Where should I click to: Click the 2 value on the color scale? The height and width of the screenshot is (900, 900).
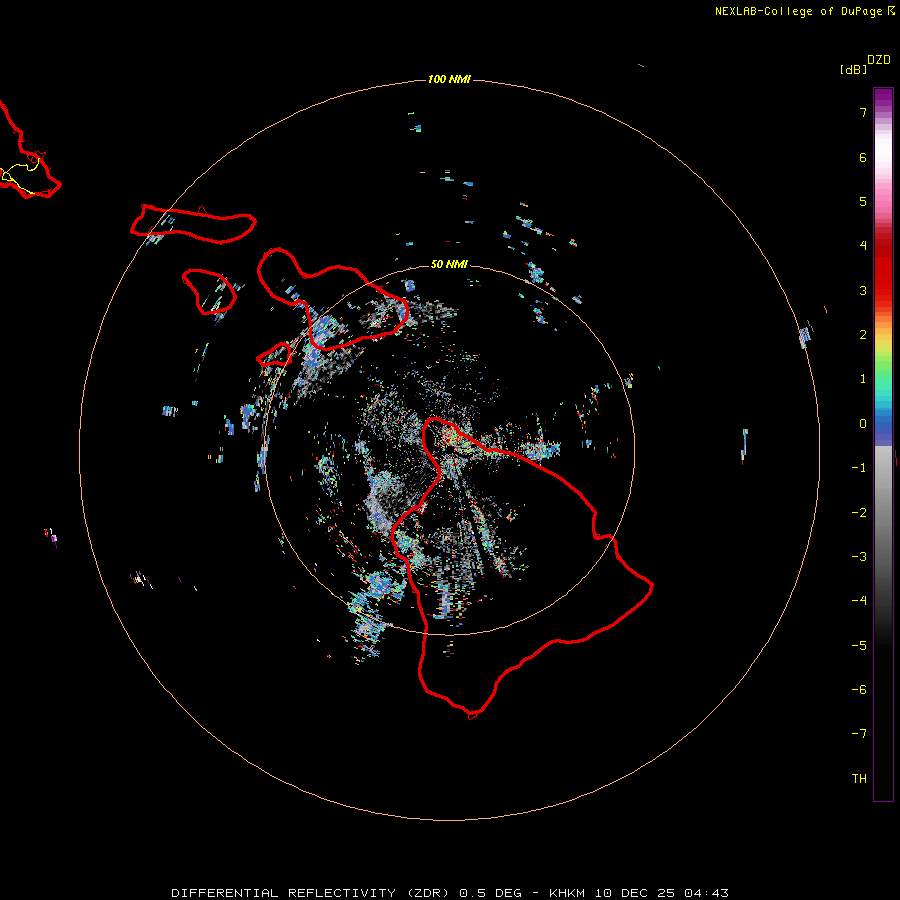coord(863,335)
